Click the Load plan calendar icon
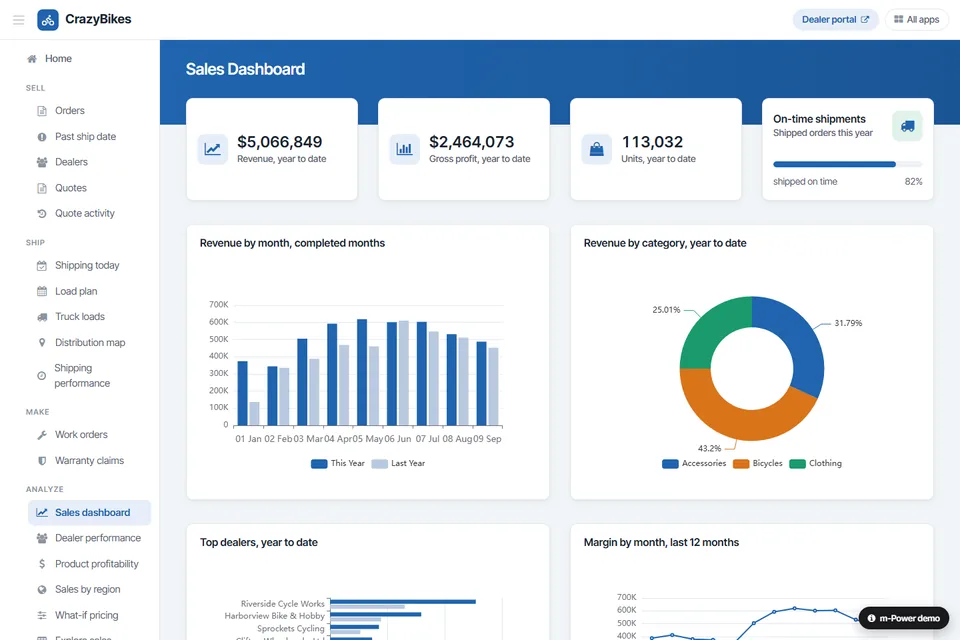 coord(42,292)
